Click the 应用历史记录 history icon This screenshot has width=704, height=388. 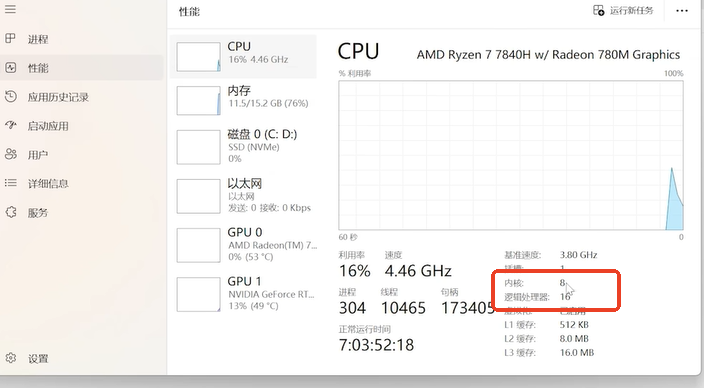(10, 97)
